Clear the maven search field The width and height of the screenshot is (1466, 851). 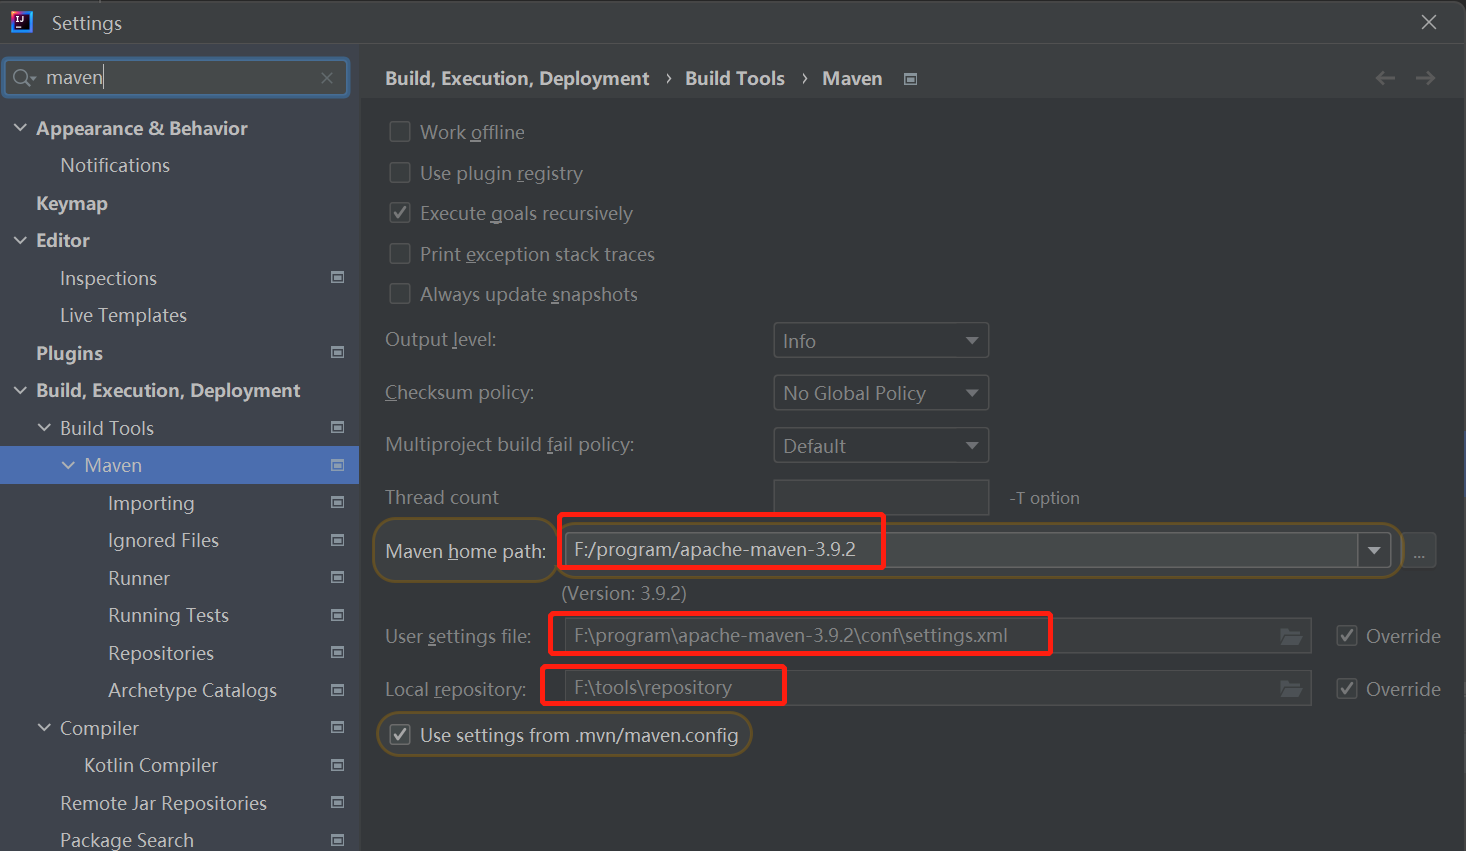[x=327, y=78]
